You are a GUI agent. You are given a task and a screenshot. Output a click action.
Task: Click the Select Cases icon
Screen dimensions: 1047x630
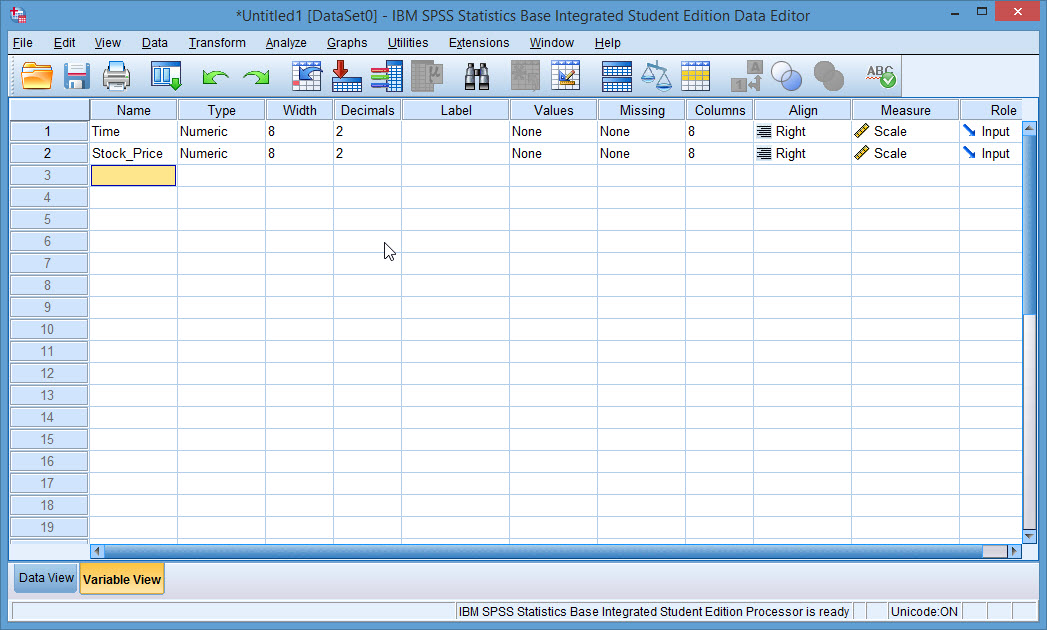[695, 75]
